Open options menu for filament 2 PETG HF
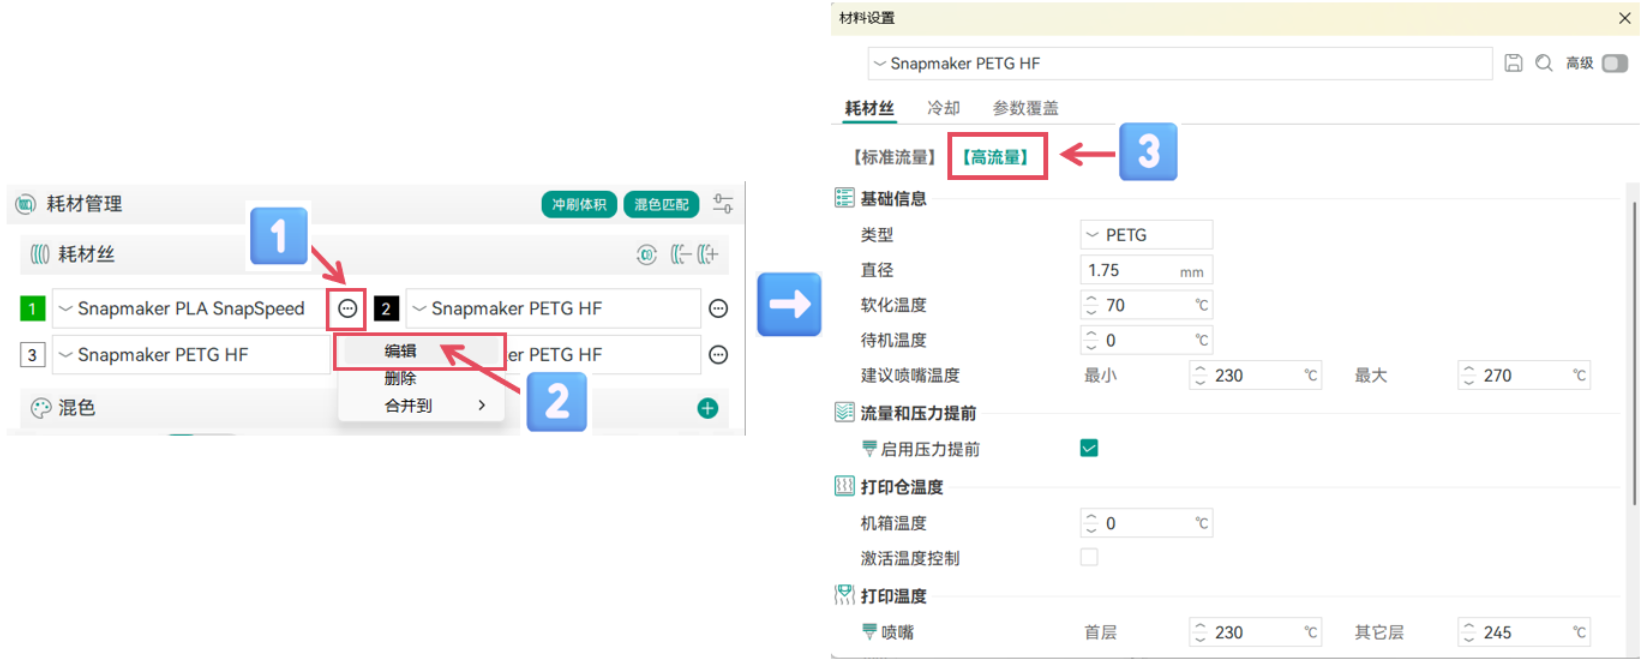1645x667 pixels. [x=718, y=309]
